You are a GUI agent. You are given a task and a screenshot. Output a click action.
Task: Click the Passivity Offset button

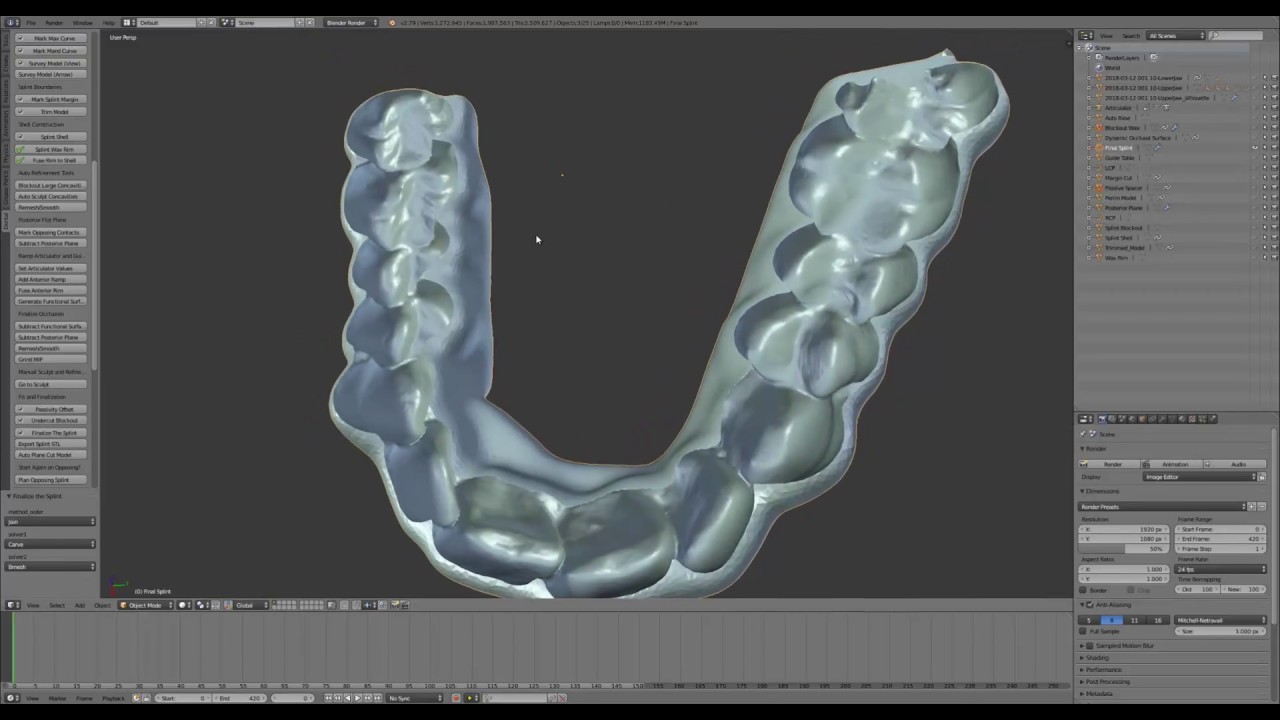pyautogui.click(x=51, y=409)
